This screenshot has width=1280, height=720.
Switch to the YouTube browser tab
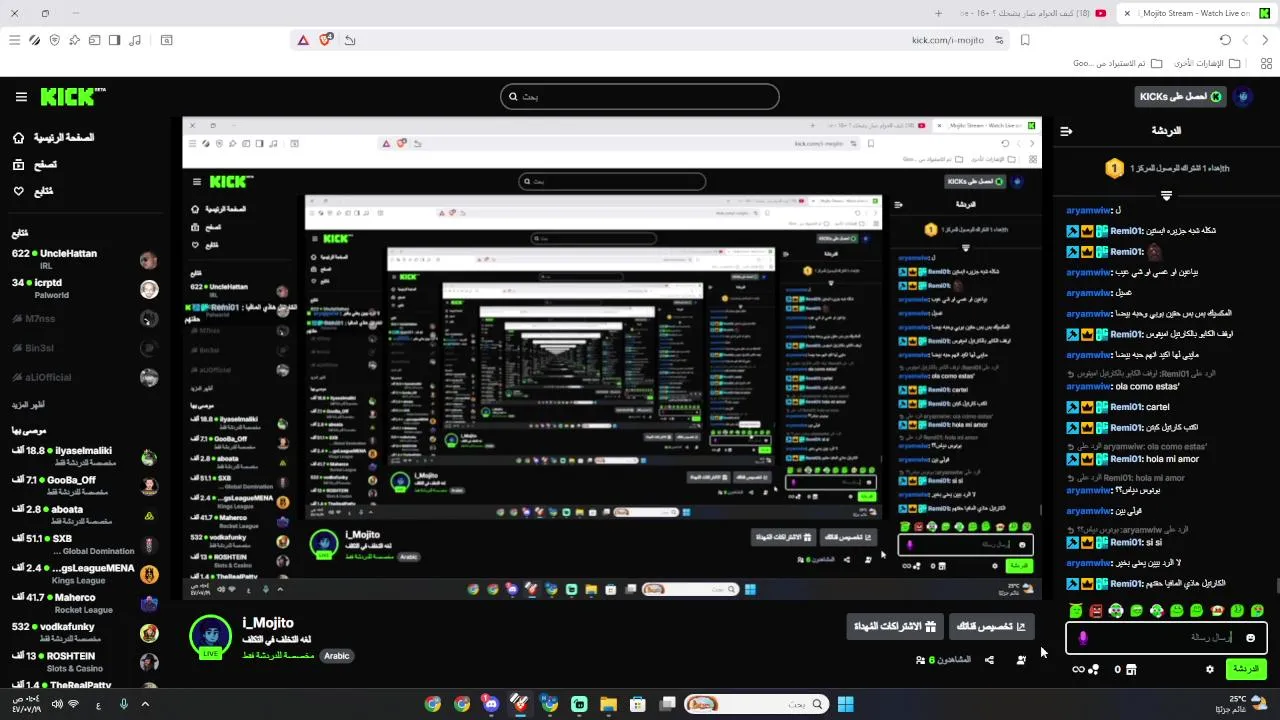click(x=1032, y=13)
